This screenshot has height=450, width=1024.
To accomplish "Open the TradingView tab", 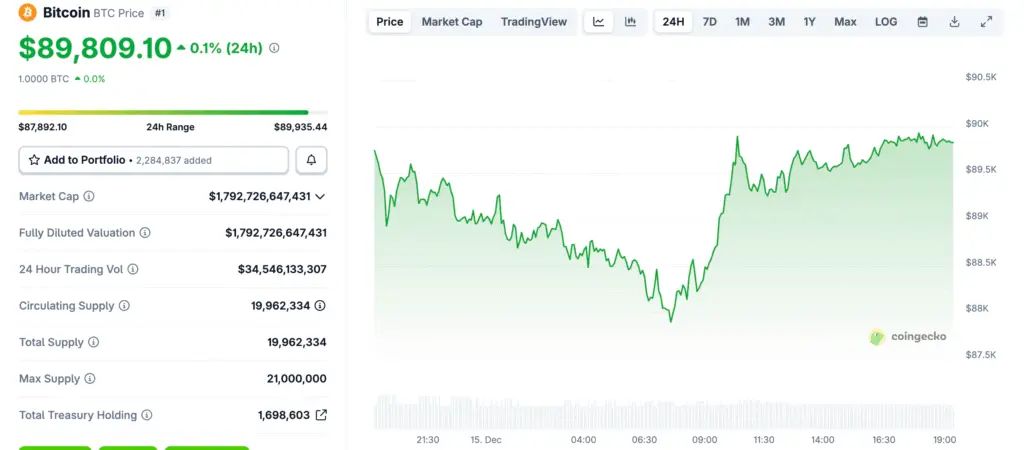I will pos(533,22).
